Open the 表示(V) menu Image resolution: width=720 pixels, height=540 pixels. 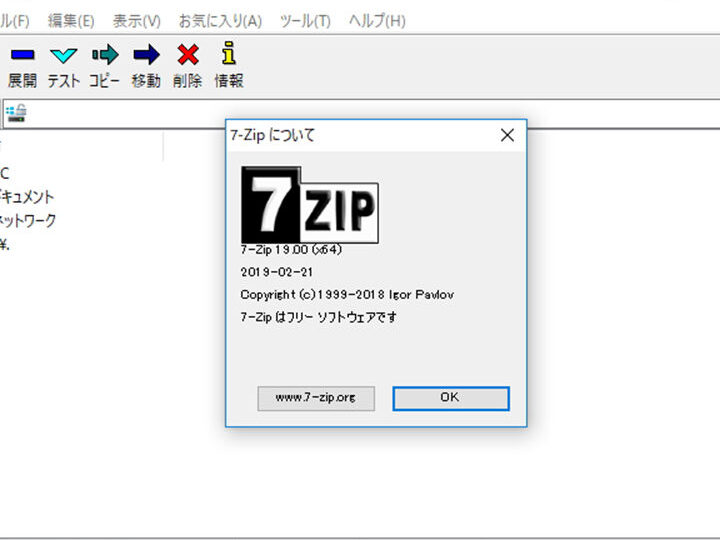[x=136, y=20]
